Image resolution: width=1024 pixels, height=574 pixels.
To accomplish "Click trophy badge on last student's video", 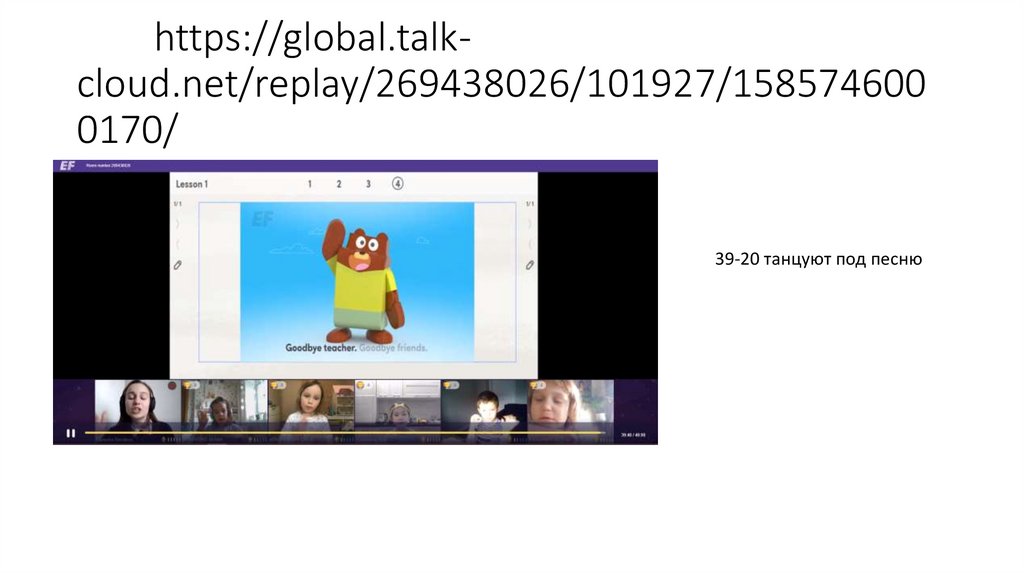I will [537, 385].
